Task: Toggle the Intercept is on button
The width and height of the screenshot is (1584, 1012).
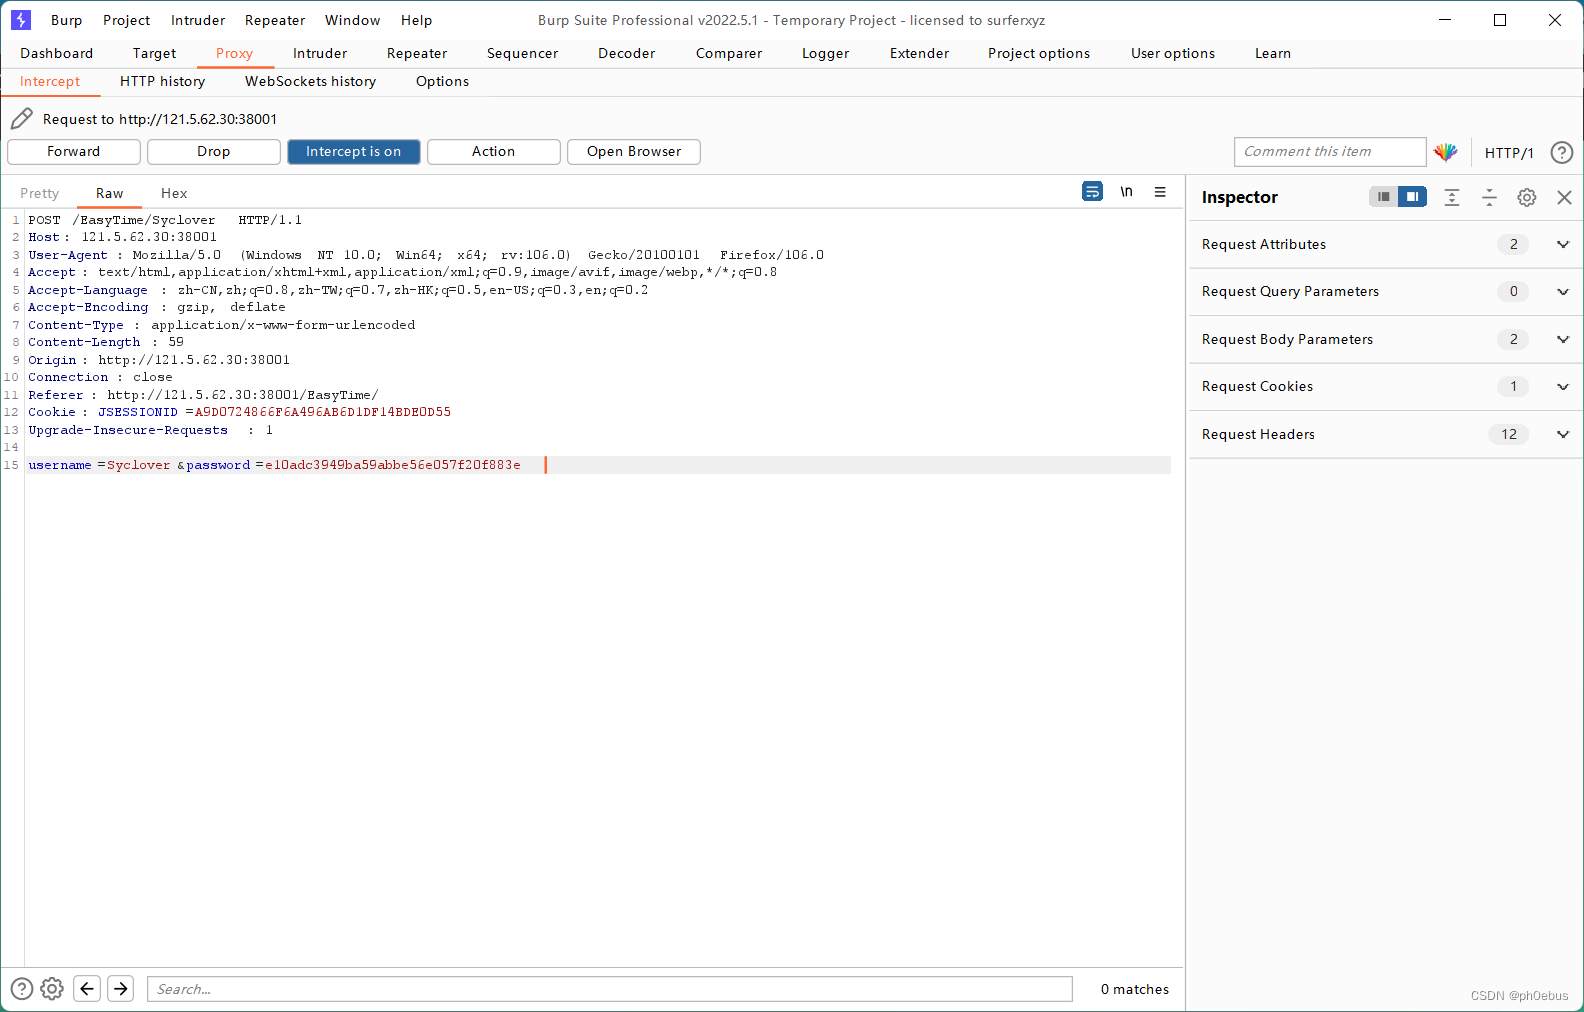Action: coord(354,152)
